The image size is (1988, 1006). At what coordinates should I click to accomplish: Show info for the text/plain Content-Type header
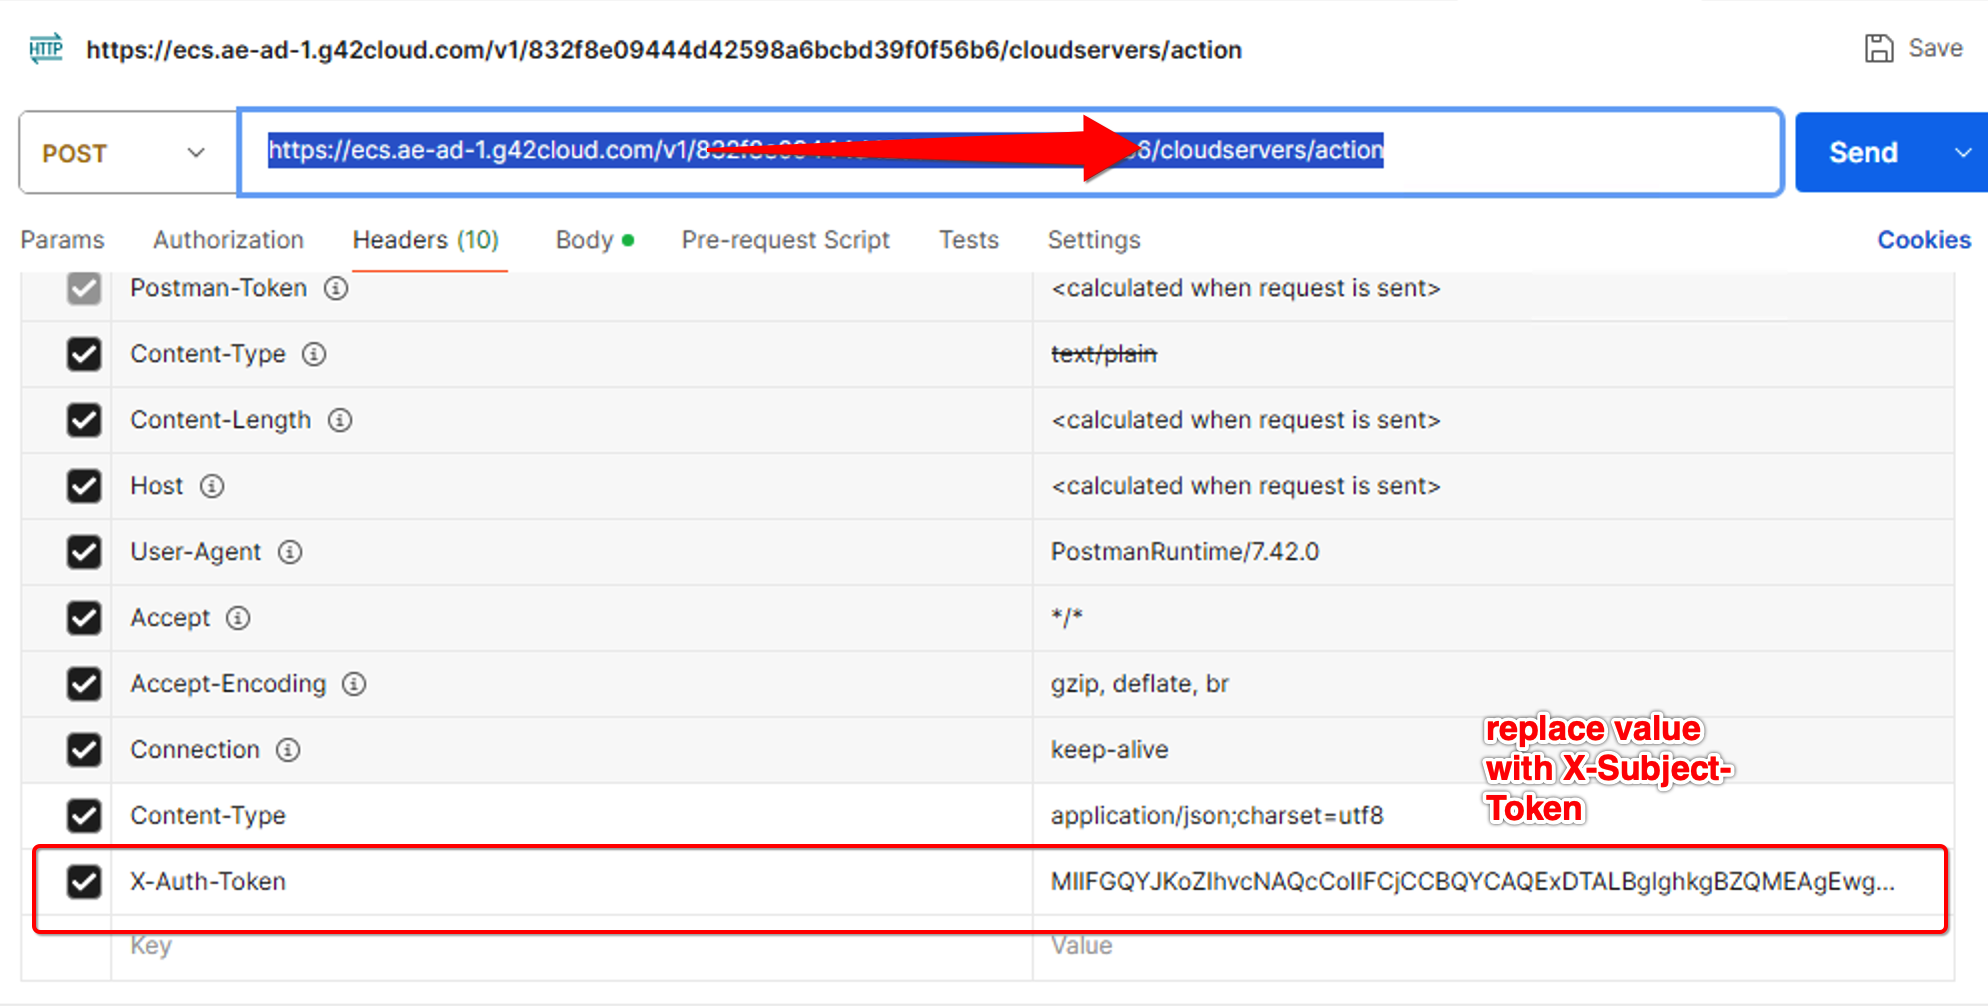point(314,354)
